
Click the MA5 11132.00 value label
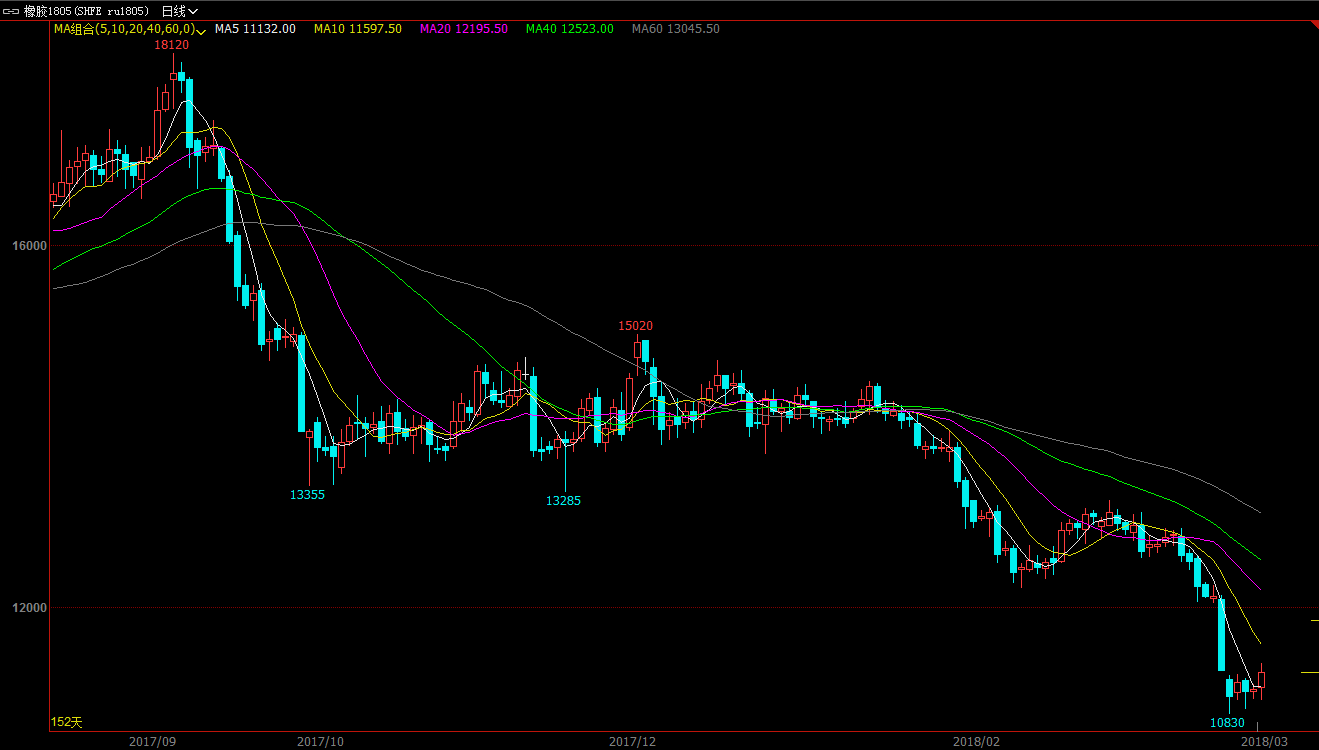click(x=255, y=29)
